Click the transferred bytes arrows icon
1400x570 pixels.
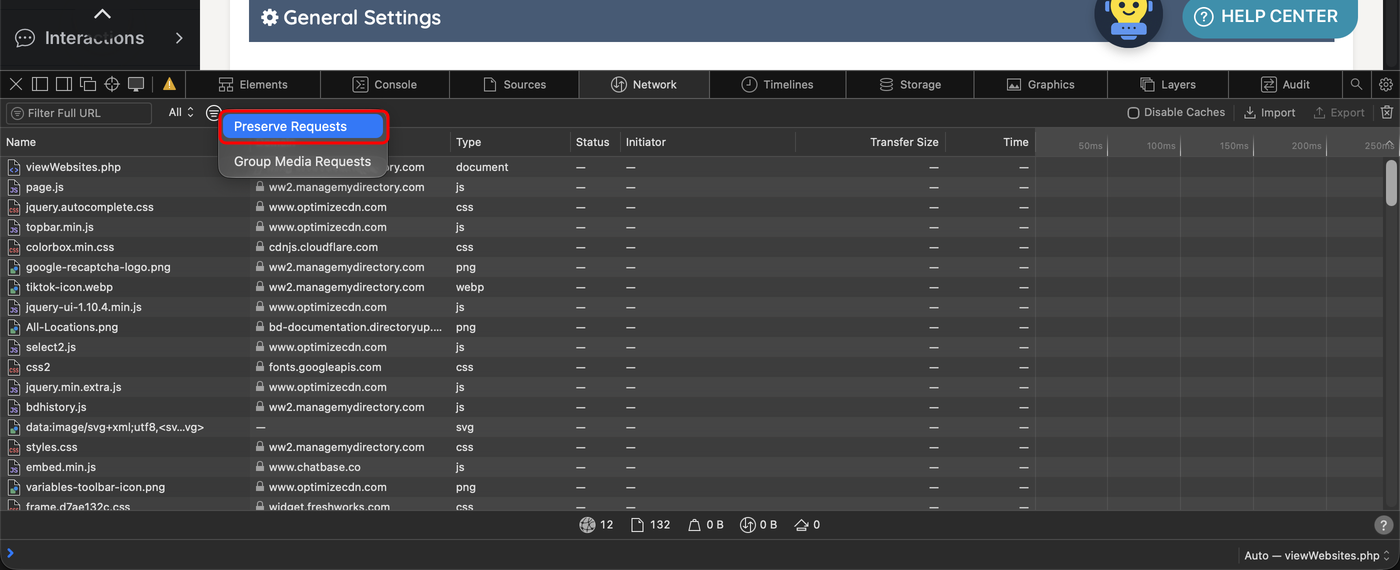(747, 525)
